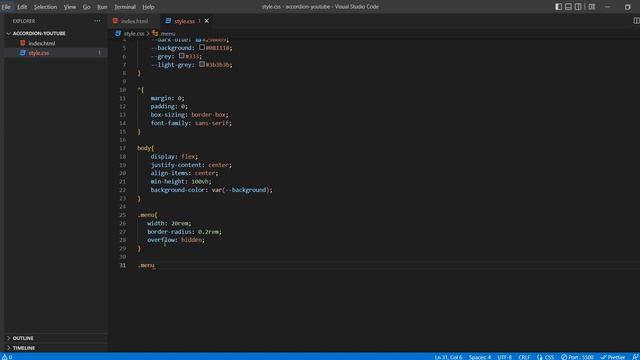Go to line via Ln 31, Col 6
Screen dimensions: 640x360
448,357
